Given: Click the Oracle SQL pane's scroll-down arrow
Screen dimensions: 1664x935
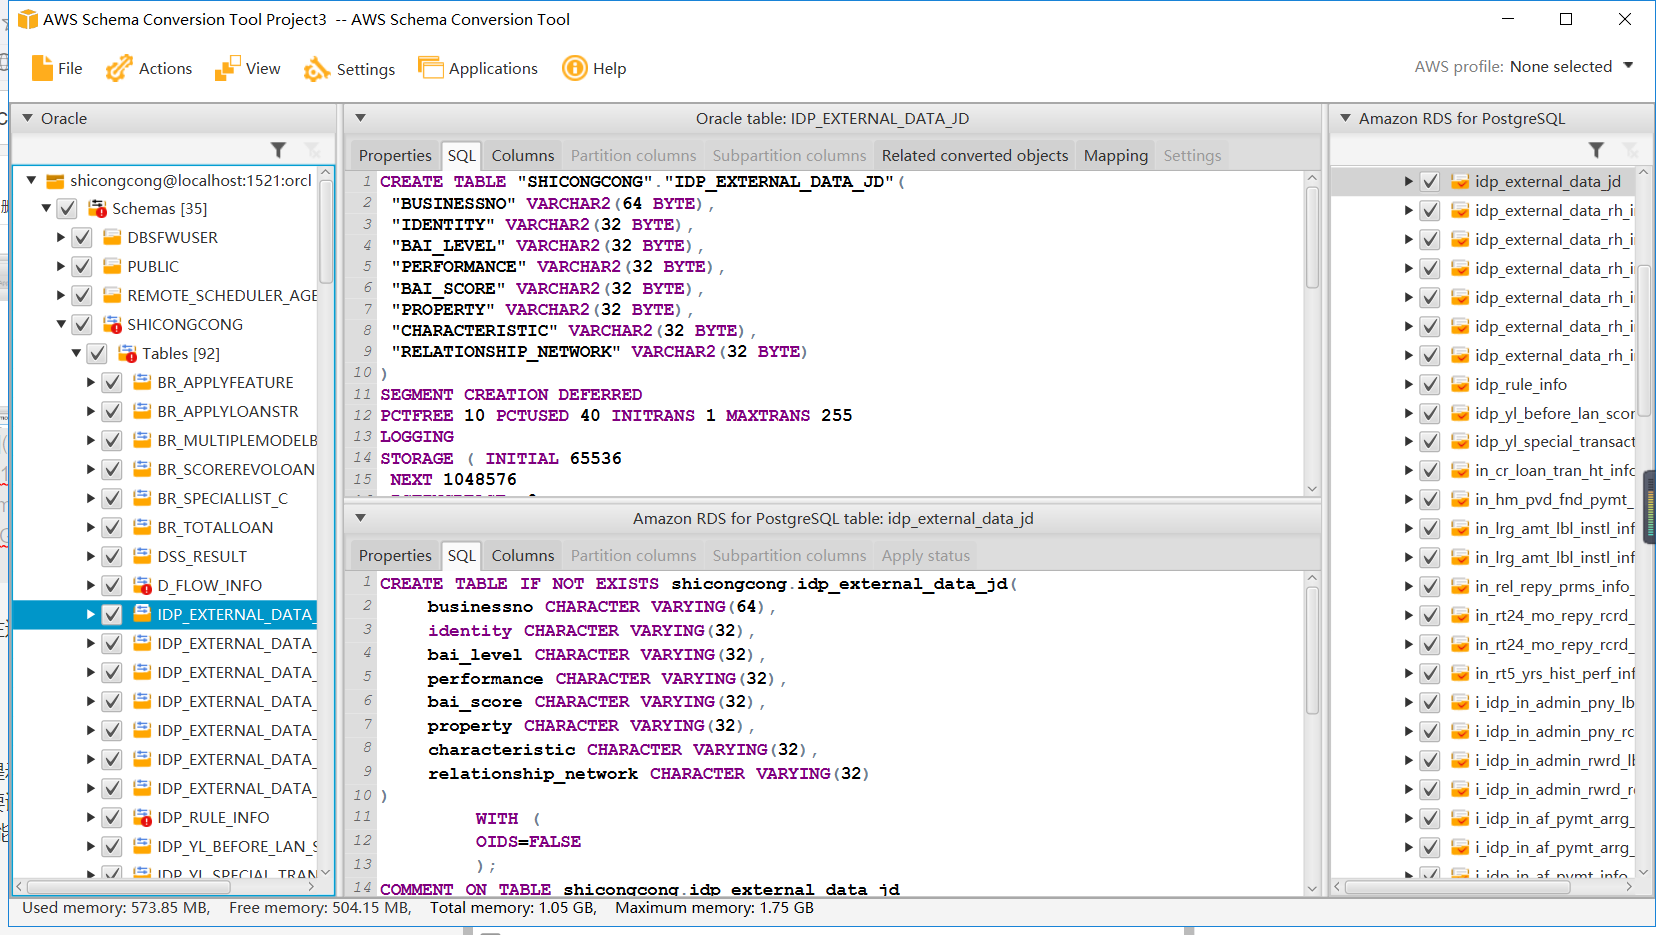Looking at the screenshot, I should (x=1312, y=489).
